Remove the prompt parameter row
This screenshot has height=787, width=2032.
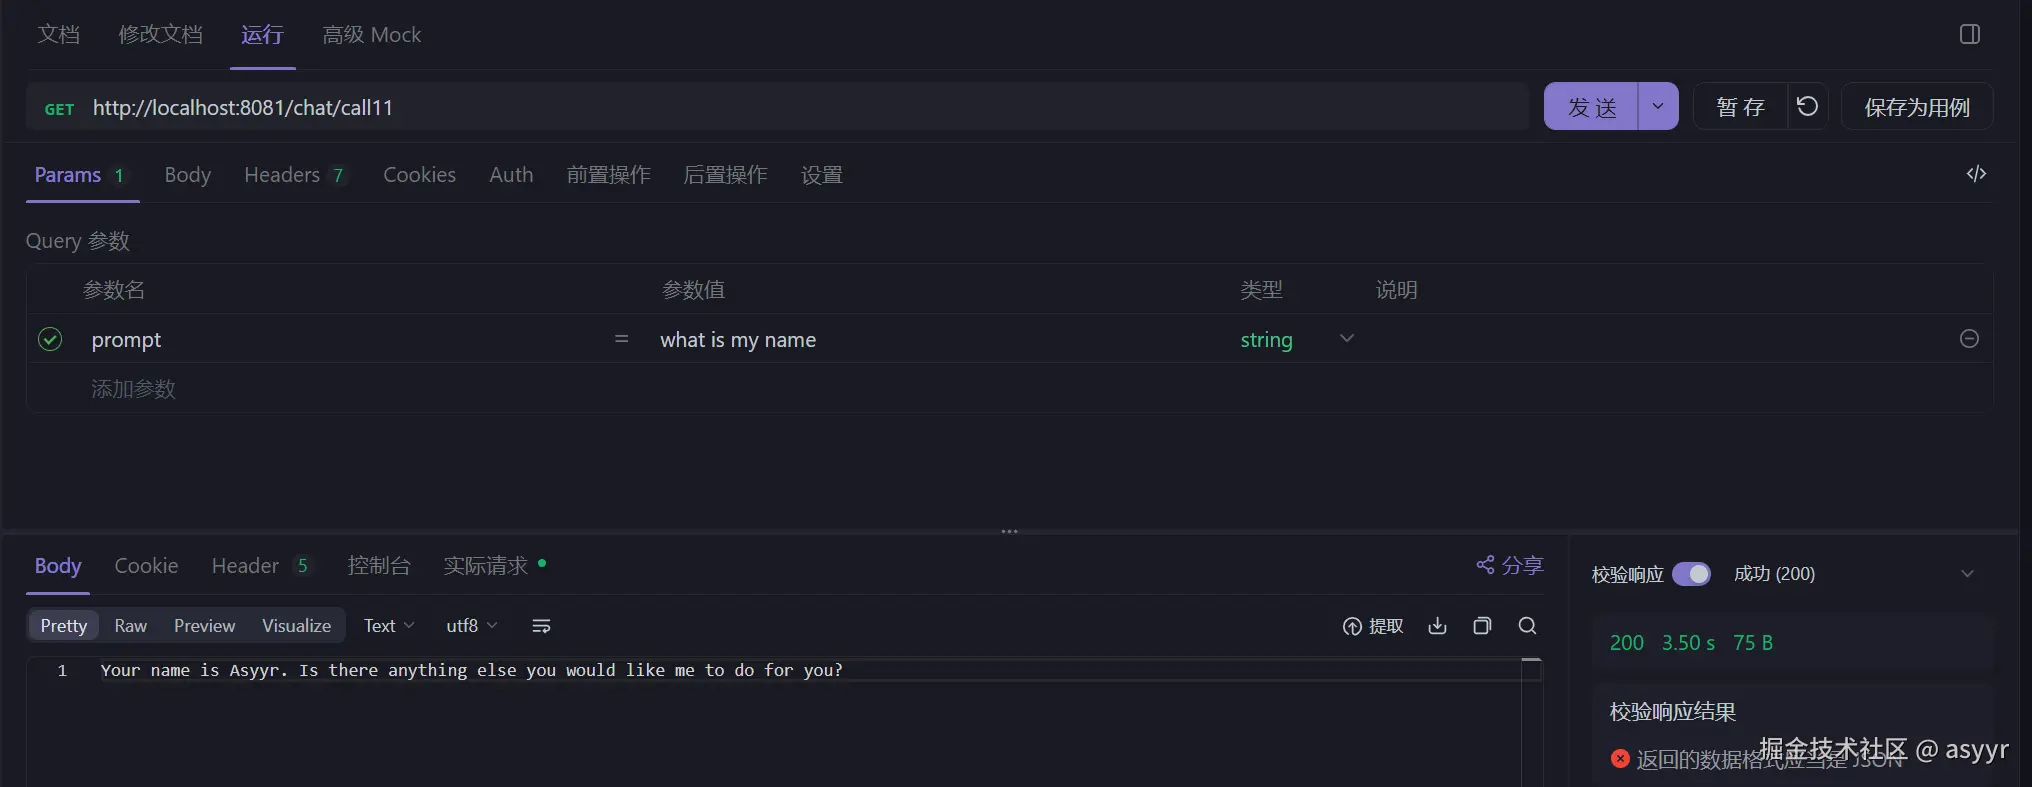coord(1969,339)
